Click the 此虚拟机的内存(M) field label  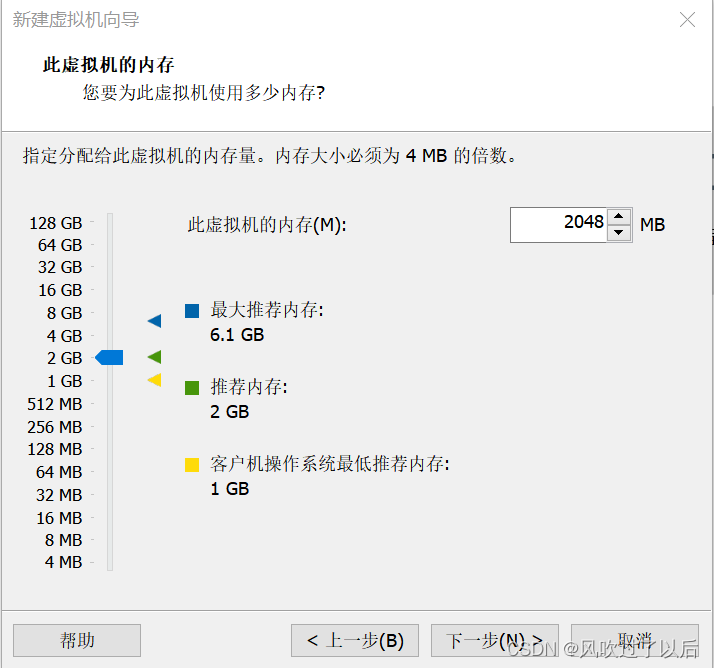click(267, 225)
